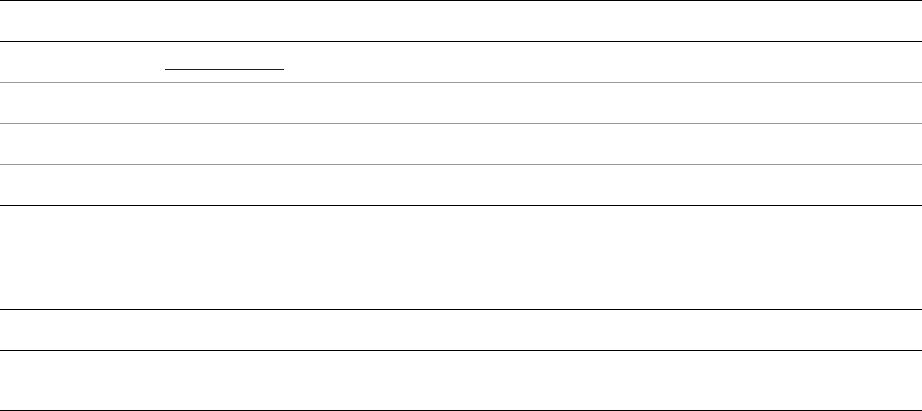Click the black border under the header row
This screenshot has height=411, width=922.
click(x=461, y=42)
